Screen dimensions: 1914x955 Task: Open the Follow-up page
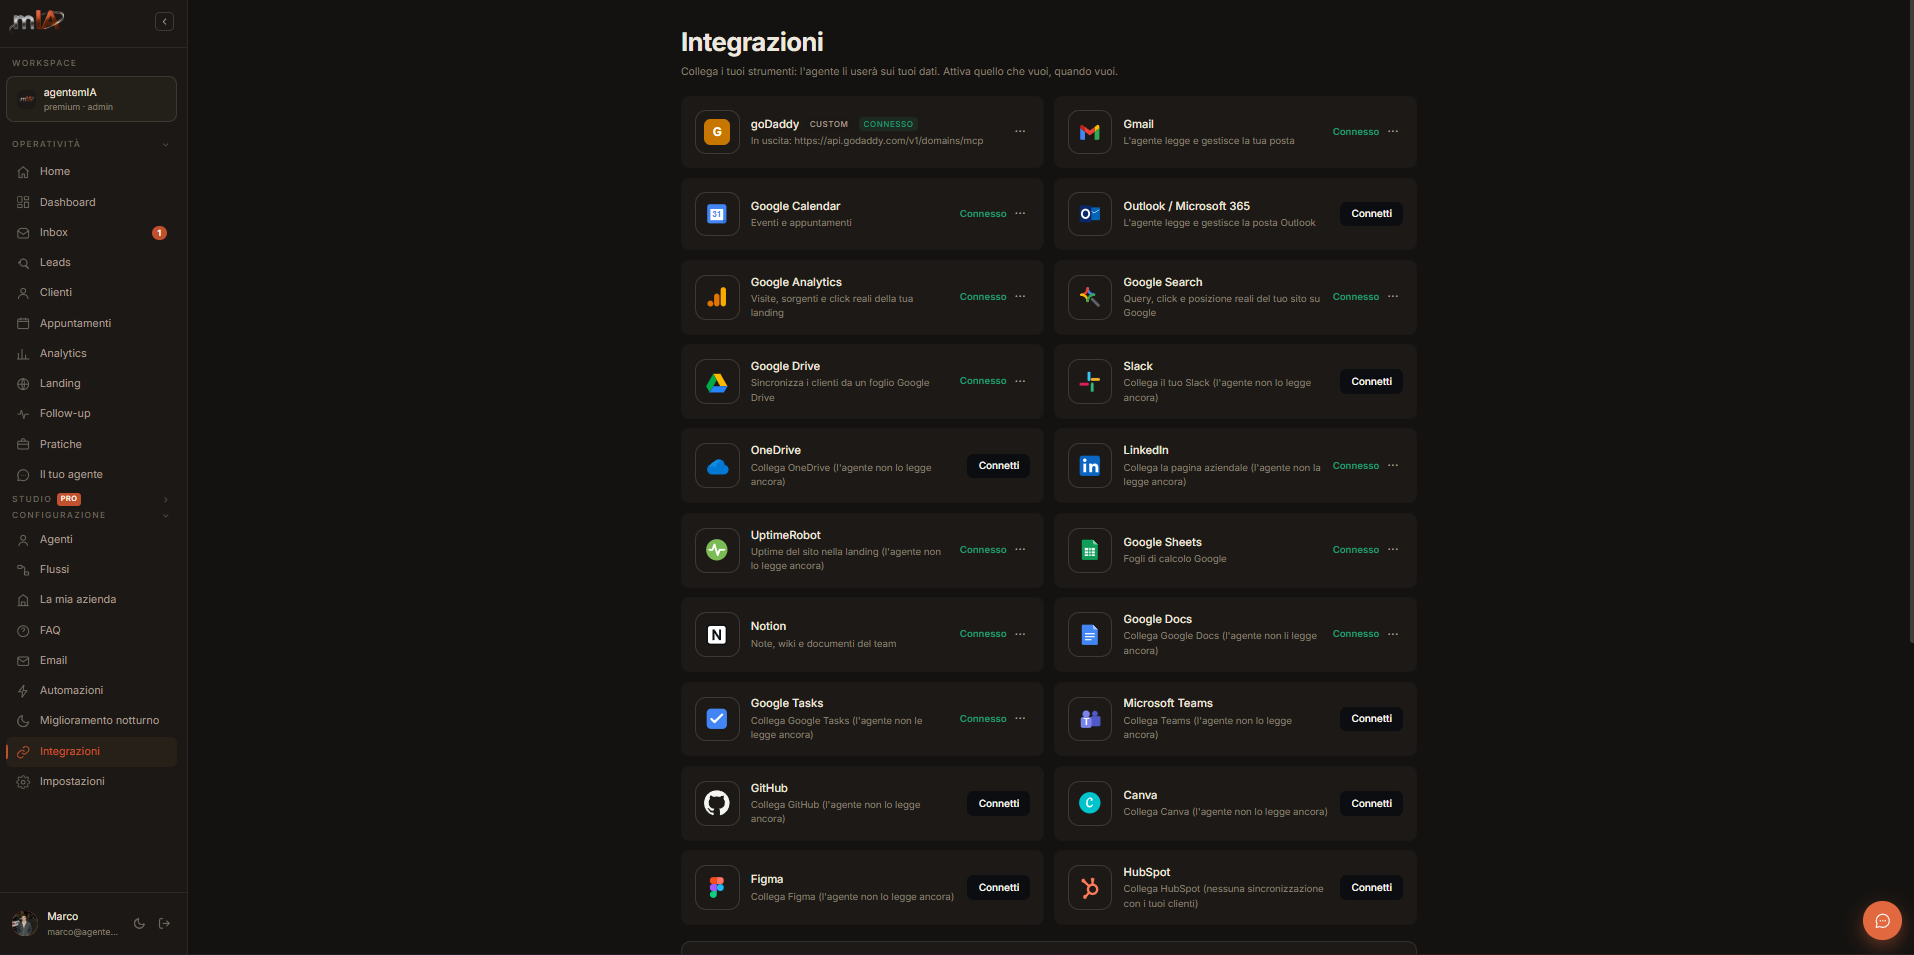click(91, 413)
